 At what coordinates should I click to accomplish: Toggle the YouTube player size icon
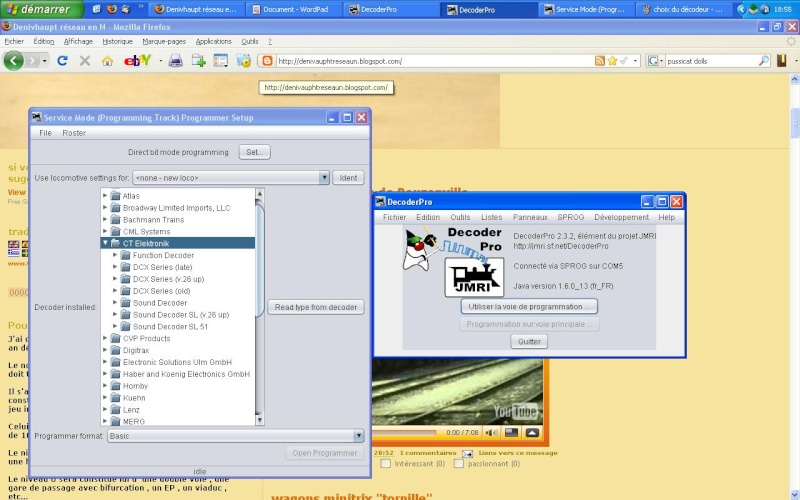coord(511,433)
